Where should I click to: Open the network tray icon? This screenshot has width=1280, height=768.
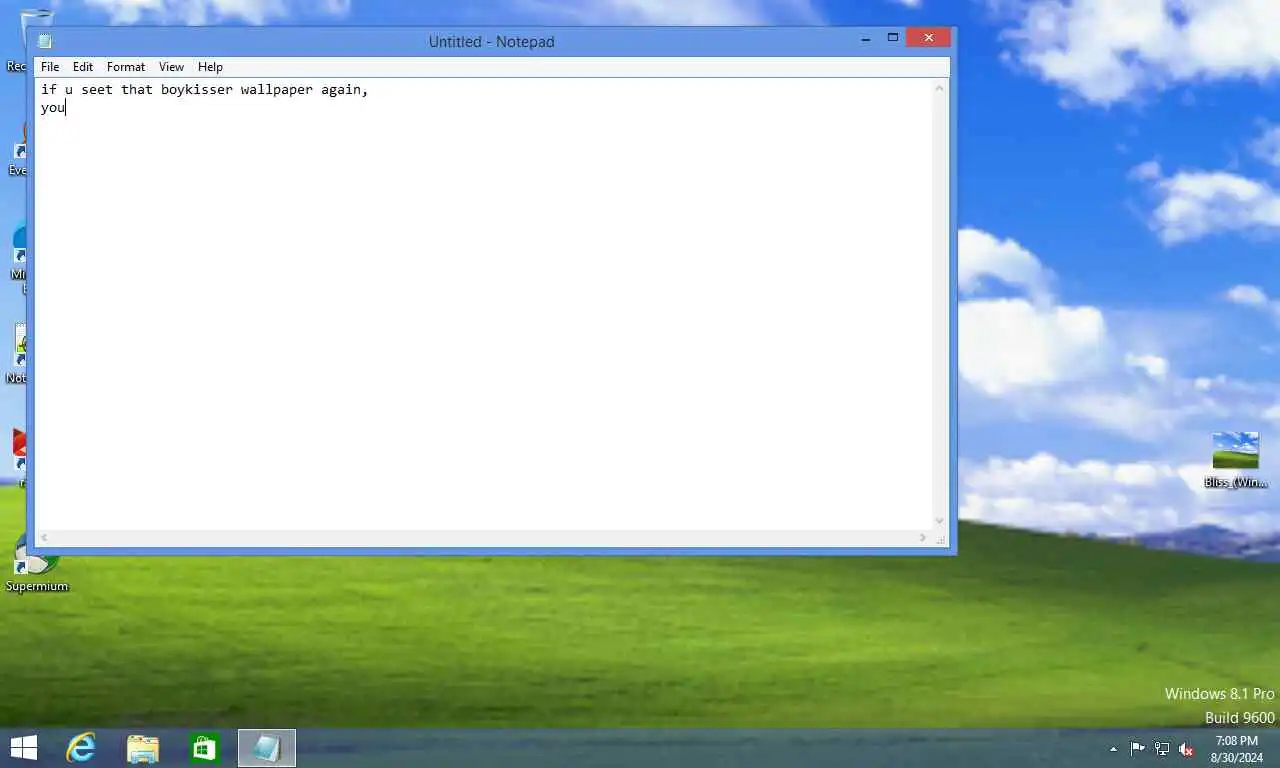(x=1162, y=749)
